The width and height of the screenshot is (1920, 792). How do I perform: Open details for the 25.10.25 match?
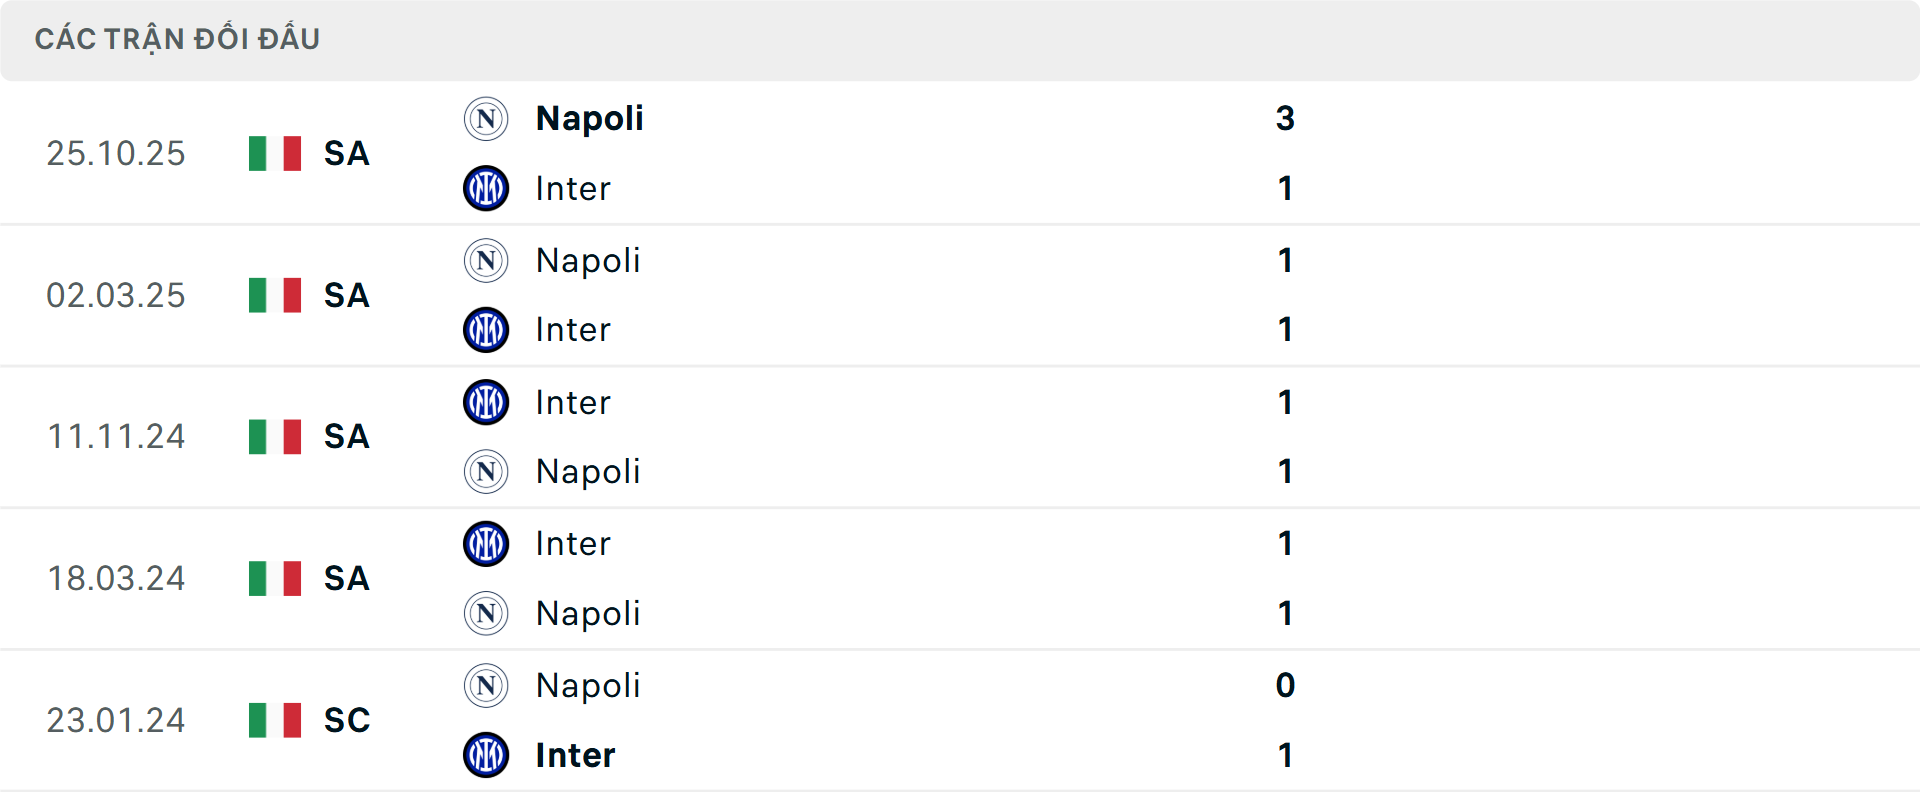point(116,153)
